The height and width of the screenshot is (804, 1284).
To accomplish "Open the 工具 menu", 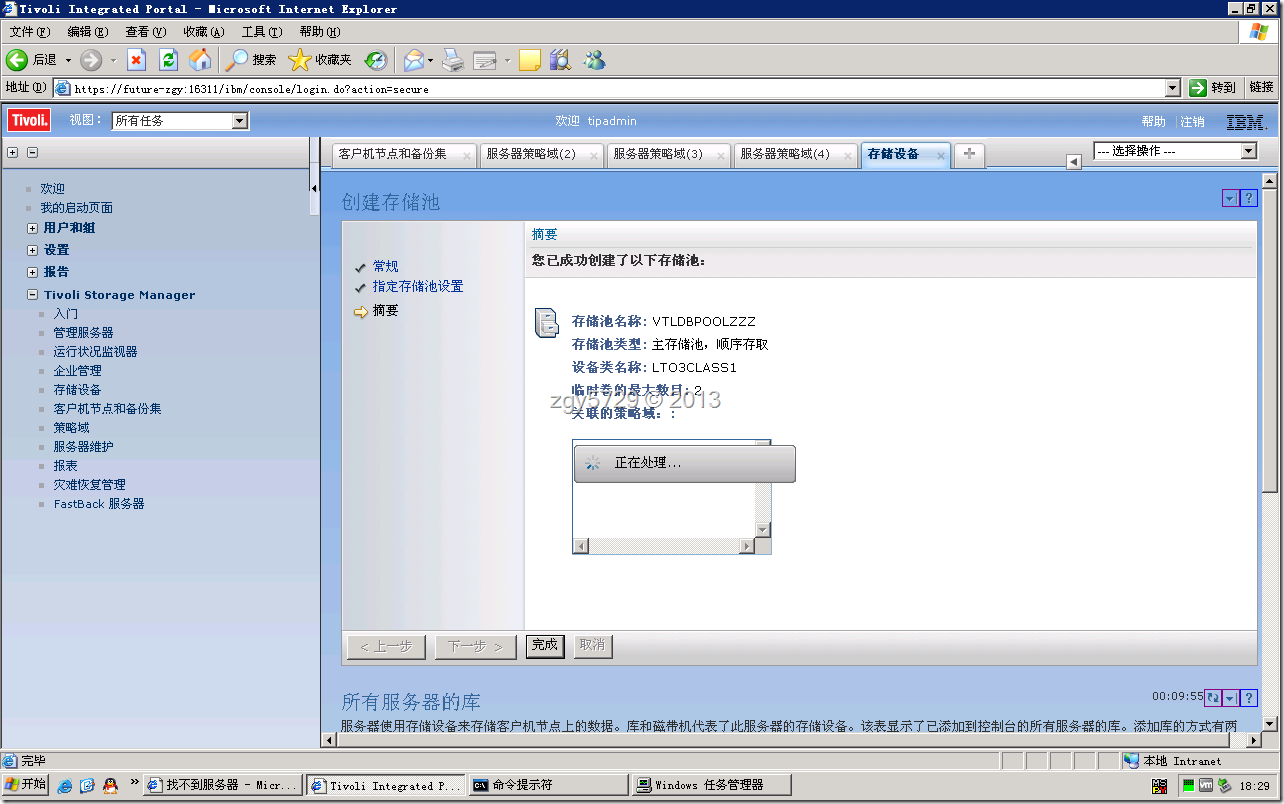I will (x=261, y=32).
